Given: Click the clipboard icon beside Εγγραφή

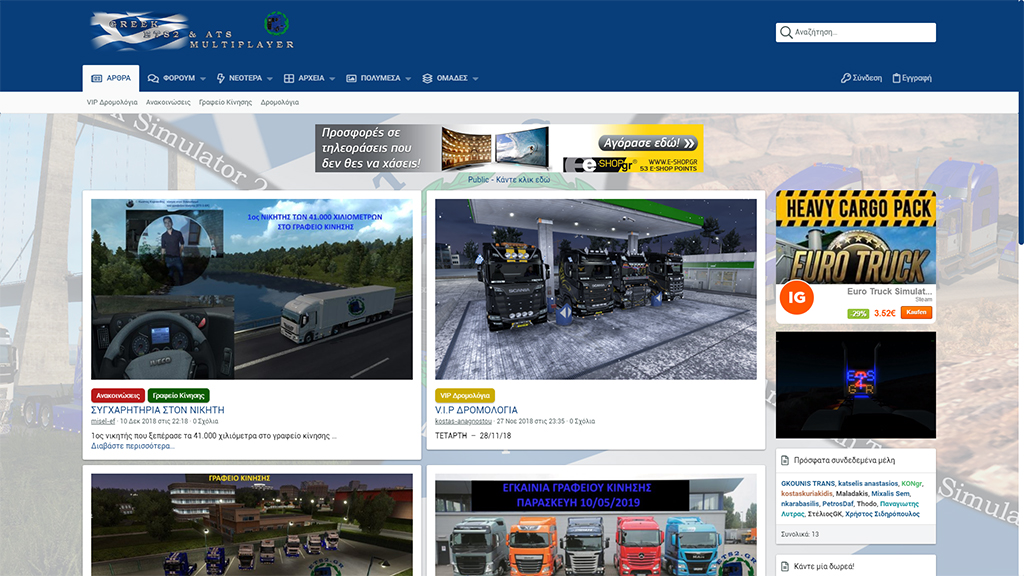Looking at the screenshot, I should coord(897,78).
